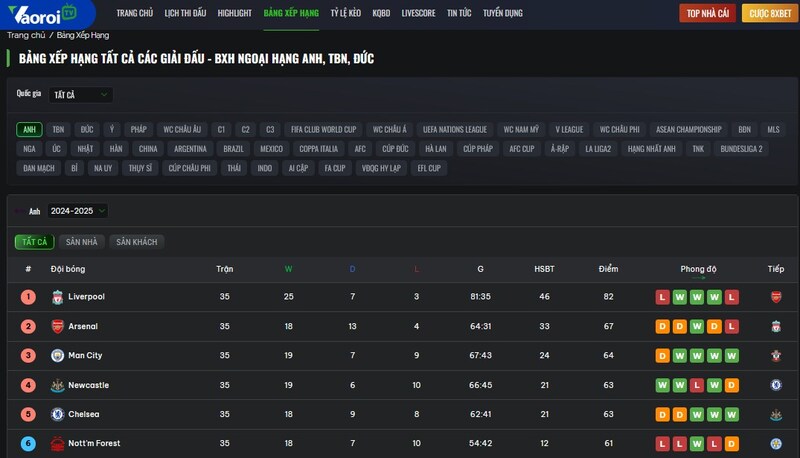Select the TBN league chip
Screen dimensions: 800x458
click(58, 130)
